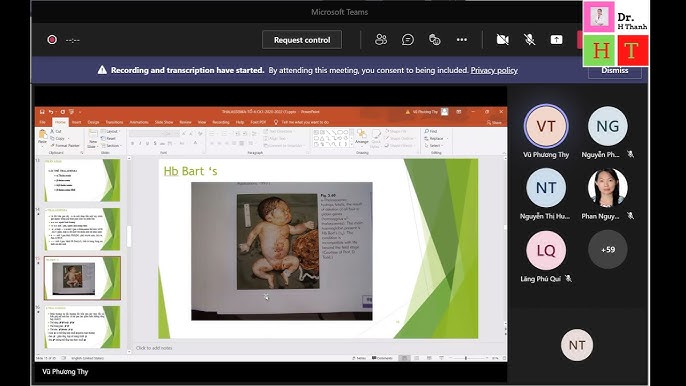Open the Arrange dropdown in Drawing

tap(362, 137)
